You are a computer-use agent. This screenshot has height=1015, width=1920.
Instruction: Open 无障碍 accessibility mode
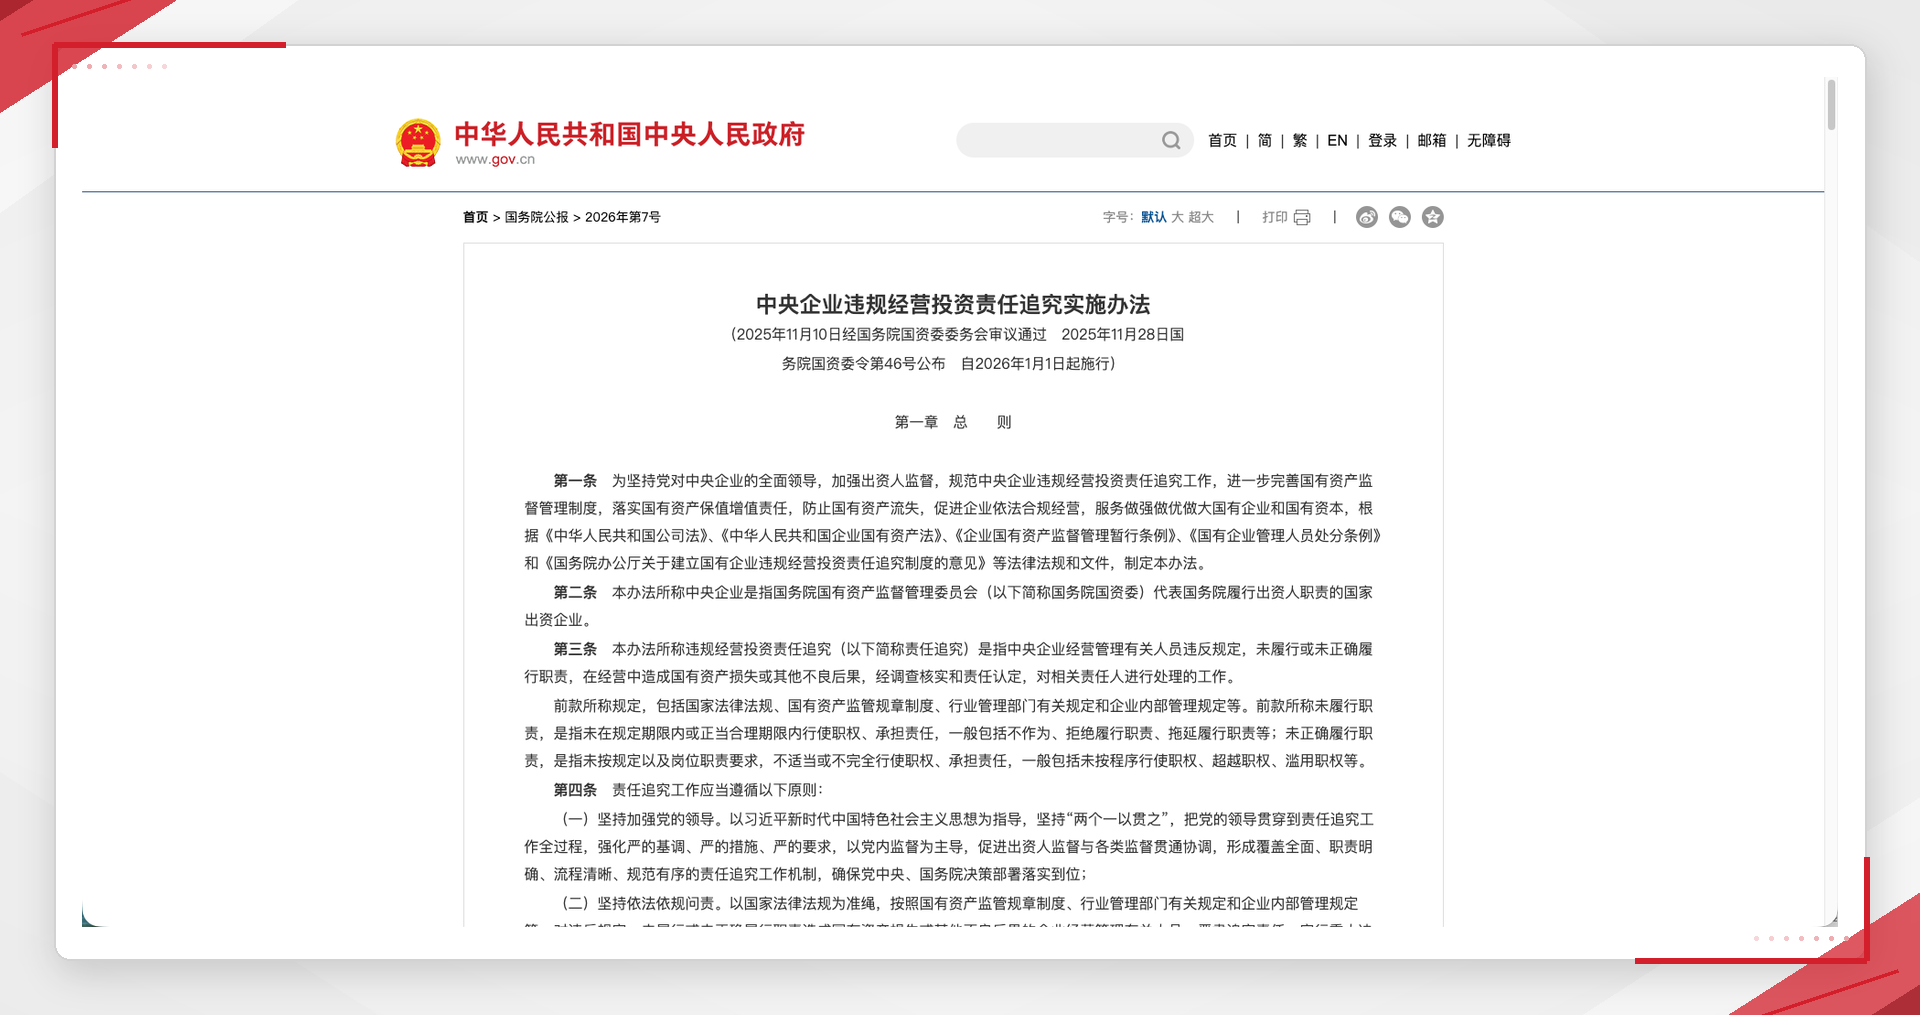tap(1489, 141)
